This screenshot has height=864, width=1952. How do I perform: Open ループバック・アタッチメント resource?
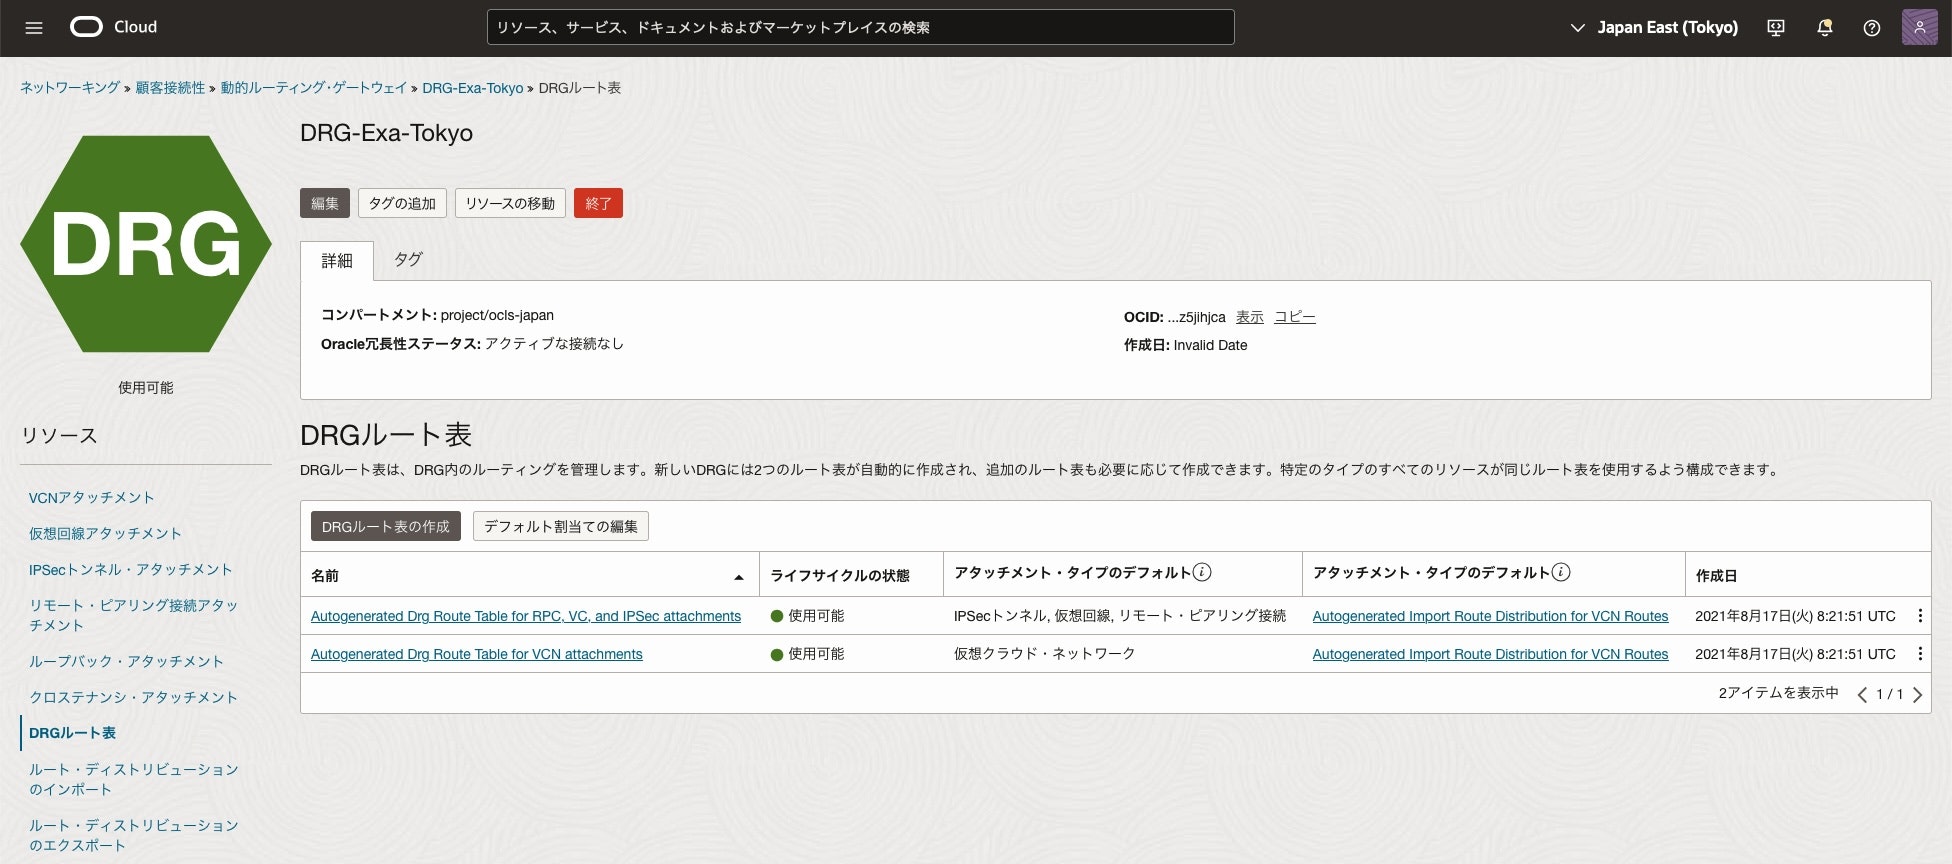click(x=126, y=662)
